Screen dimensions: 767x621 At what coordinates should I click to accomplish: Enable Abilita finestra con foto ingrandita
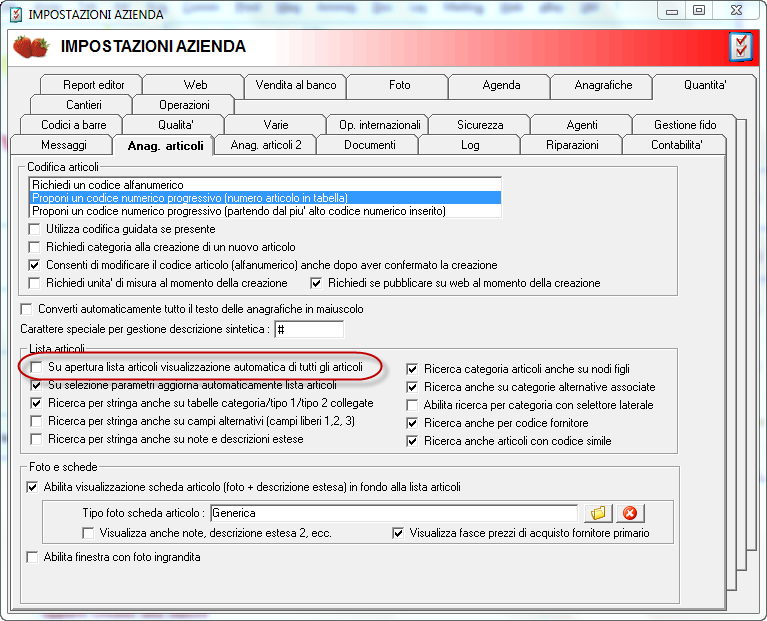[32, 557]
